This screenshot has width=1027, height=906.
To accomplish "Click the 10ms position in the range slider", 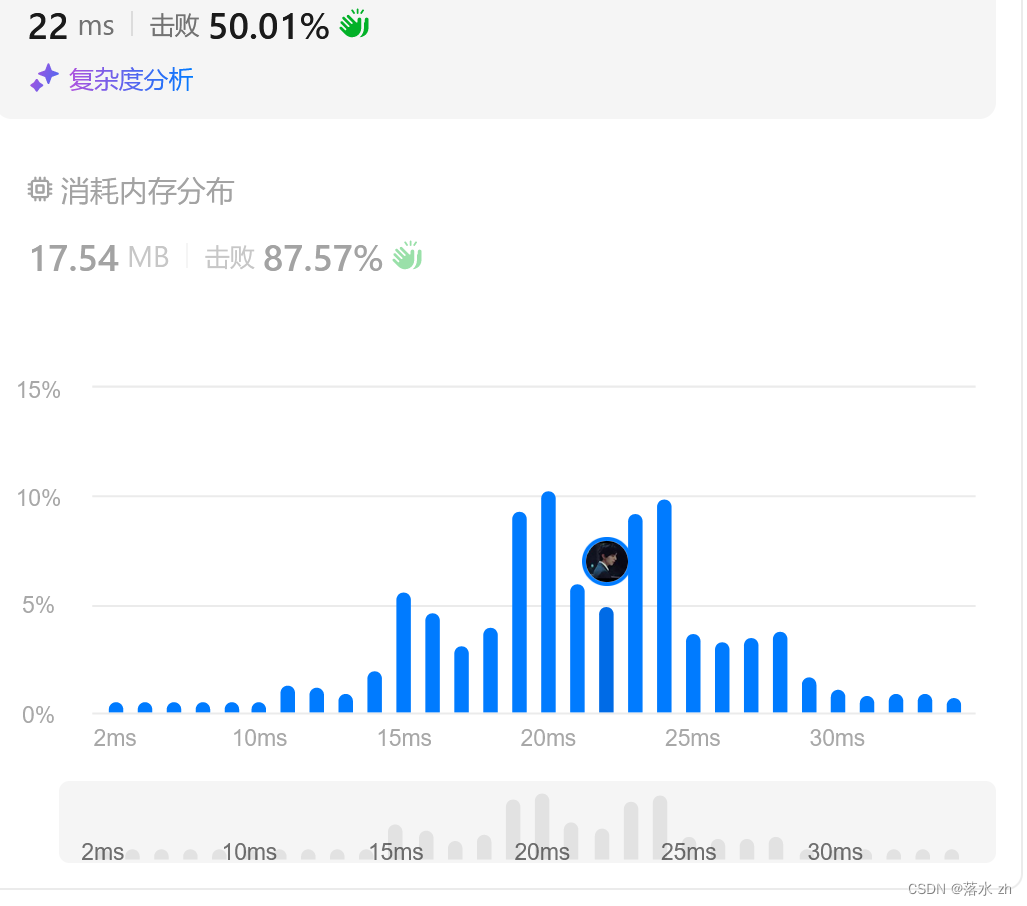I will pyautogui.click(x=249, y=852).
